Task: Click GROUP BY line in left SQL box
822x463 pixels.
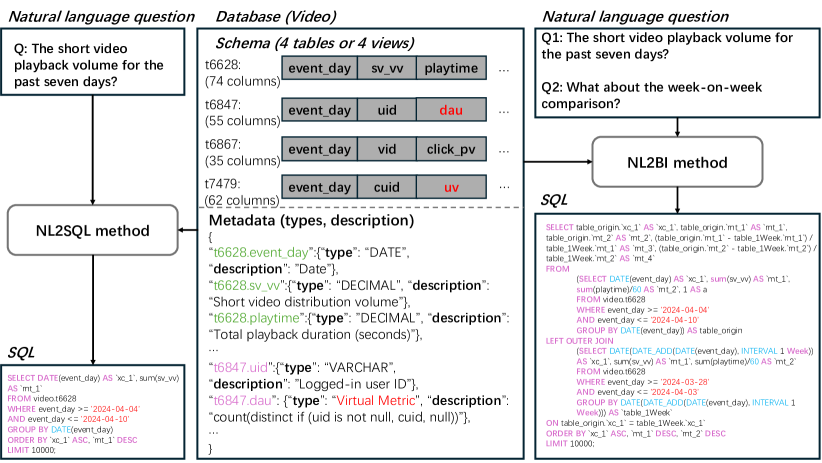Action: click(x=60, y=429)
